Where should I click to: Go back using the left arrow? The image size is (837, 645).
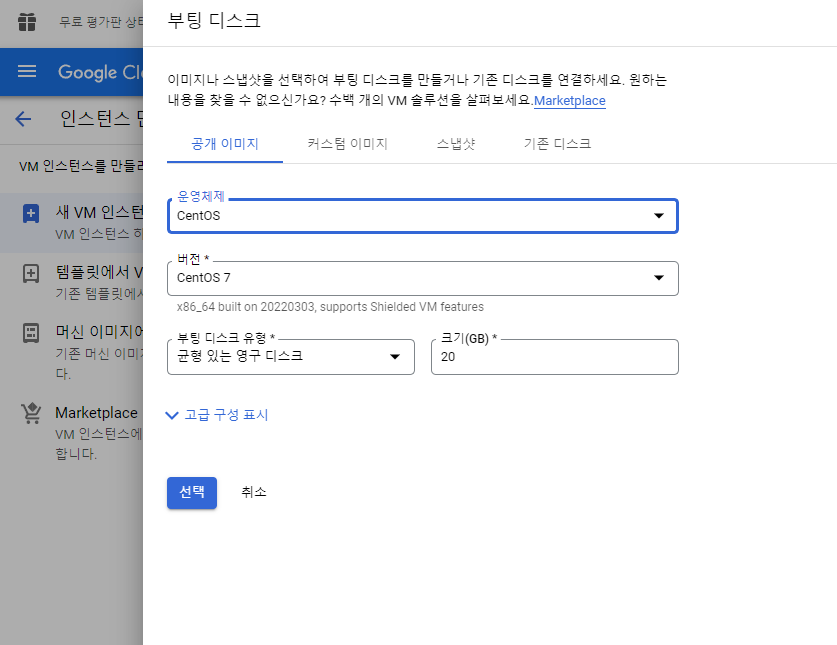click(23, 119)
